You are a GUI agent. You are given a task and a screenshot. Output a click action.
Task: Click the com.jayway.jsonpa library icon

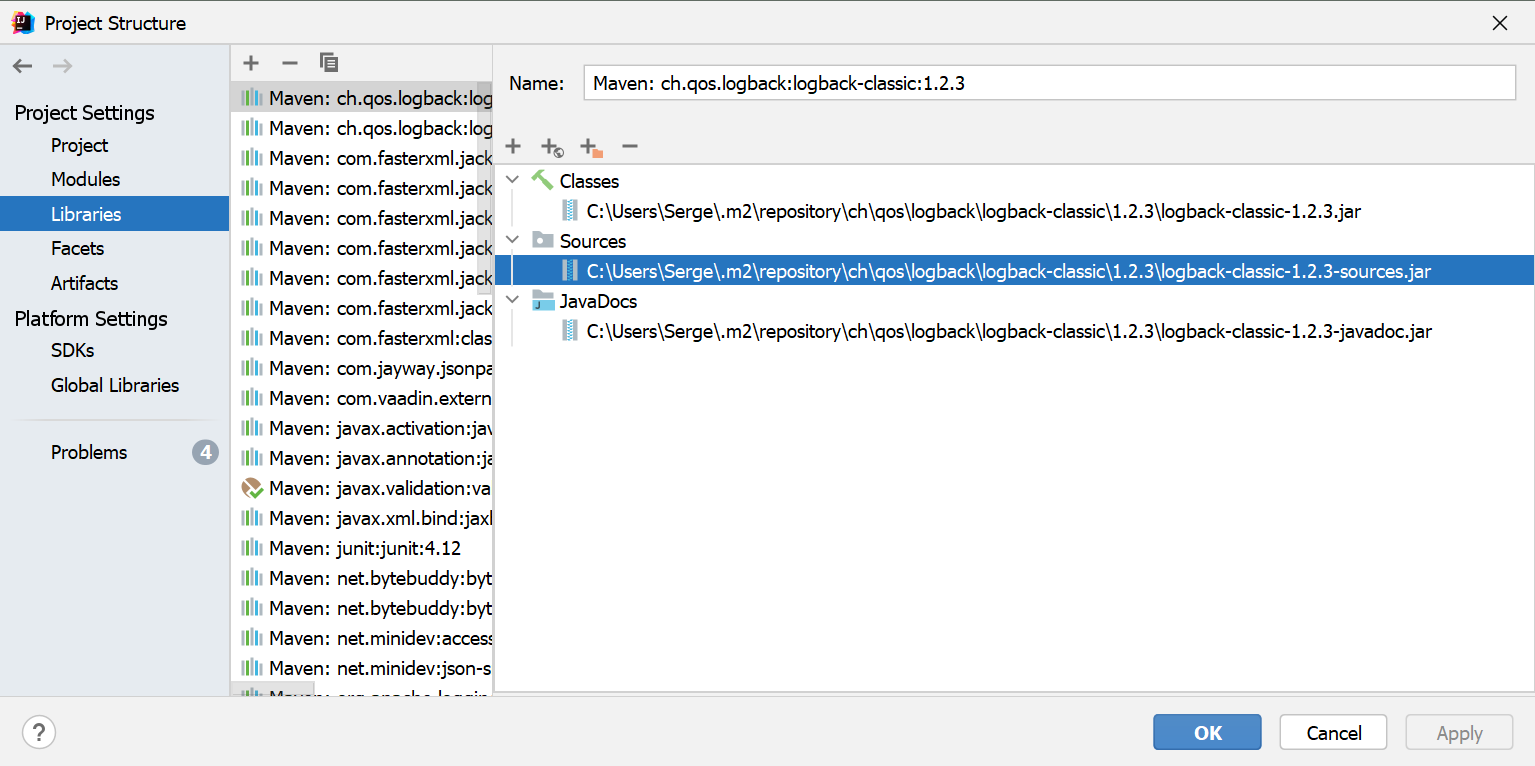(x=252, y=368)
